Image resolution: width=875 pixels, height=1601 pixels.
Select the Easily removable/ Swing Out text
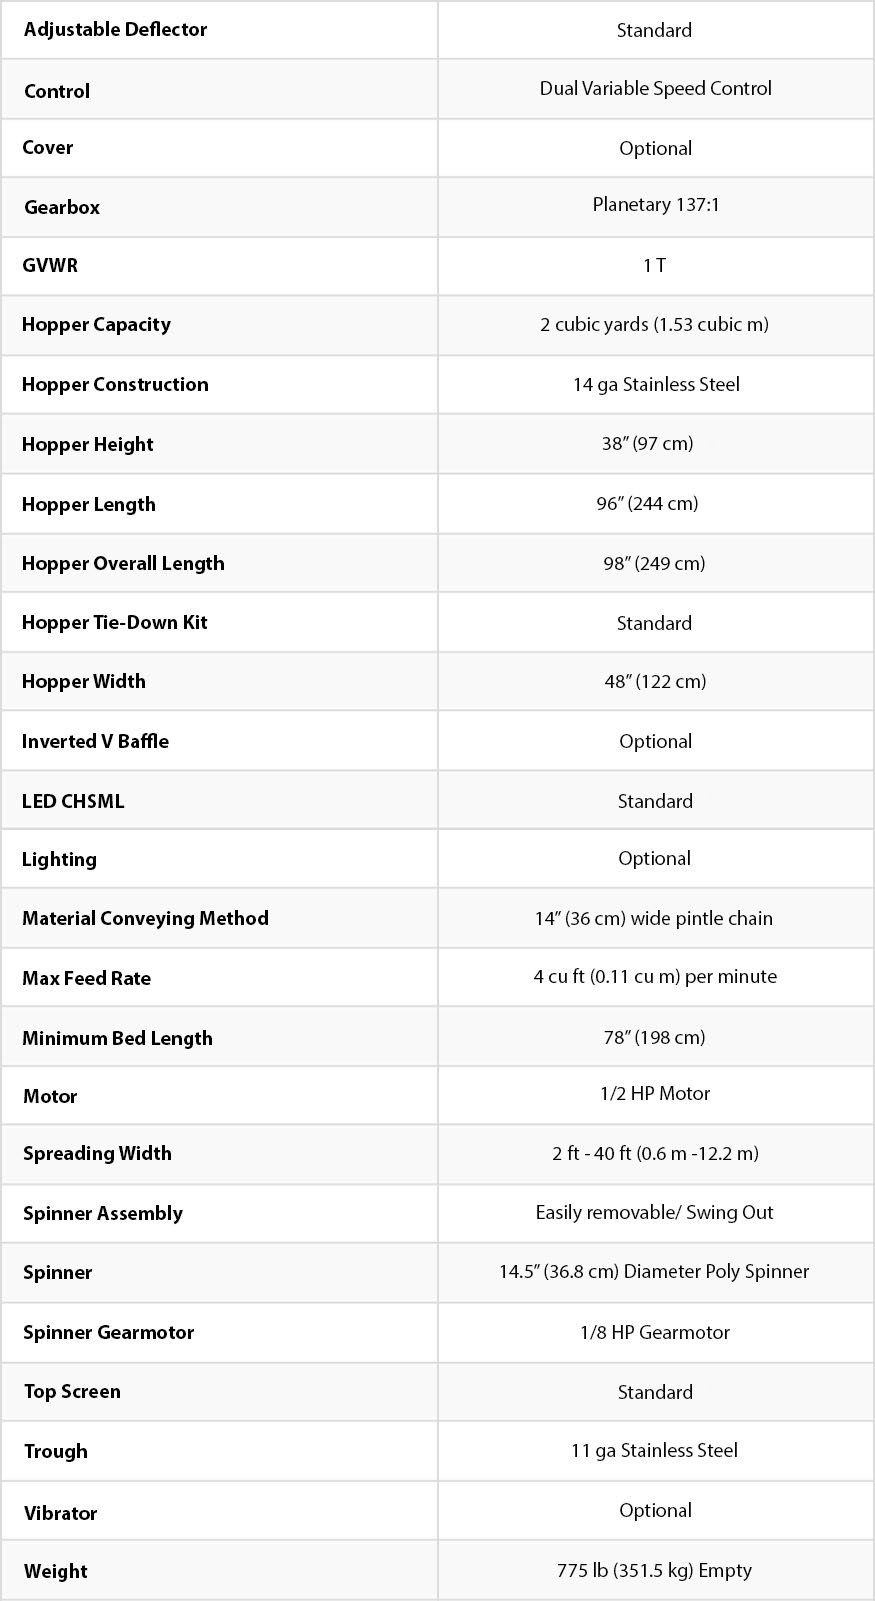[x=654, y=1212]
